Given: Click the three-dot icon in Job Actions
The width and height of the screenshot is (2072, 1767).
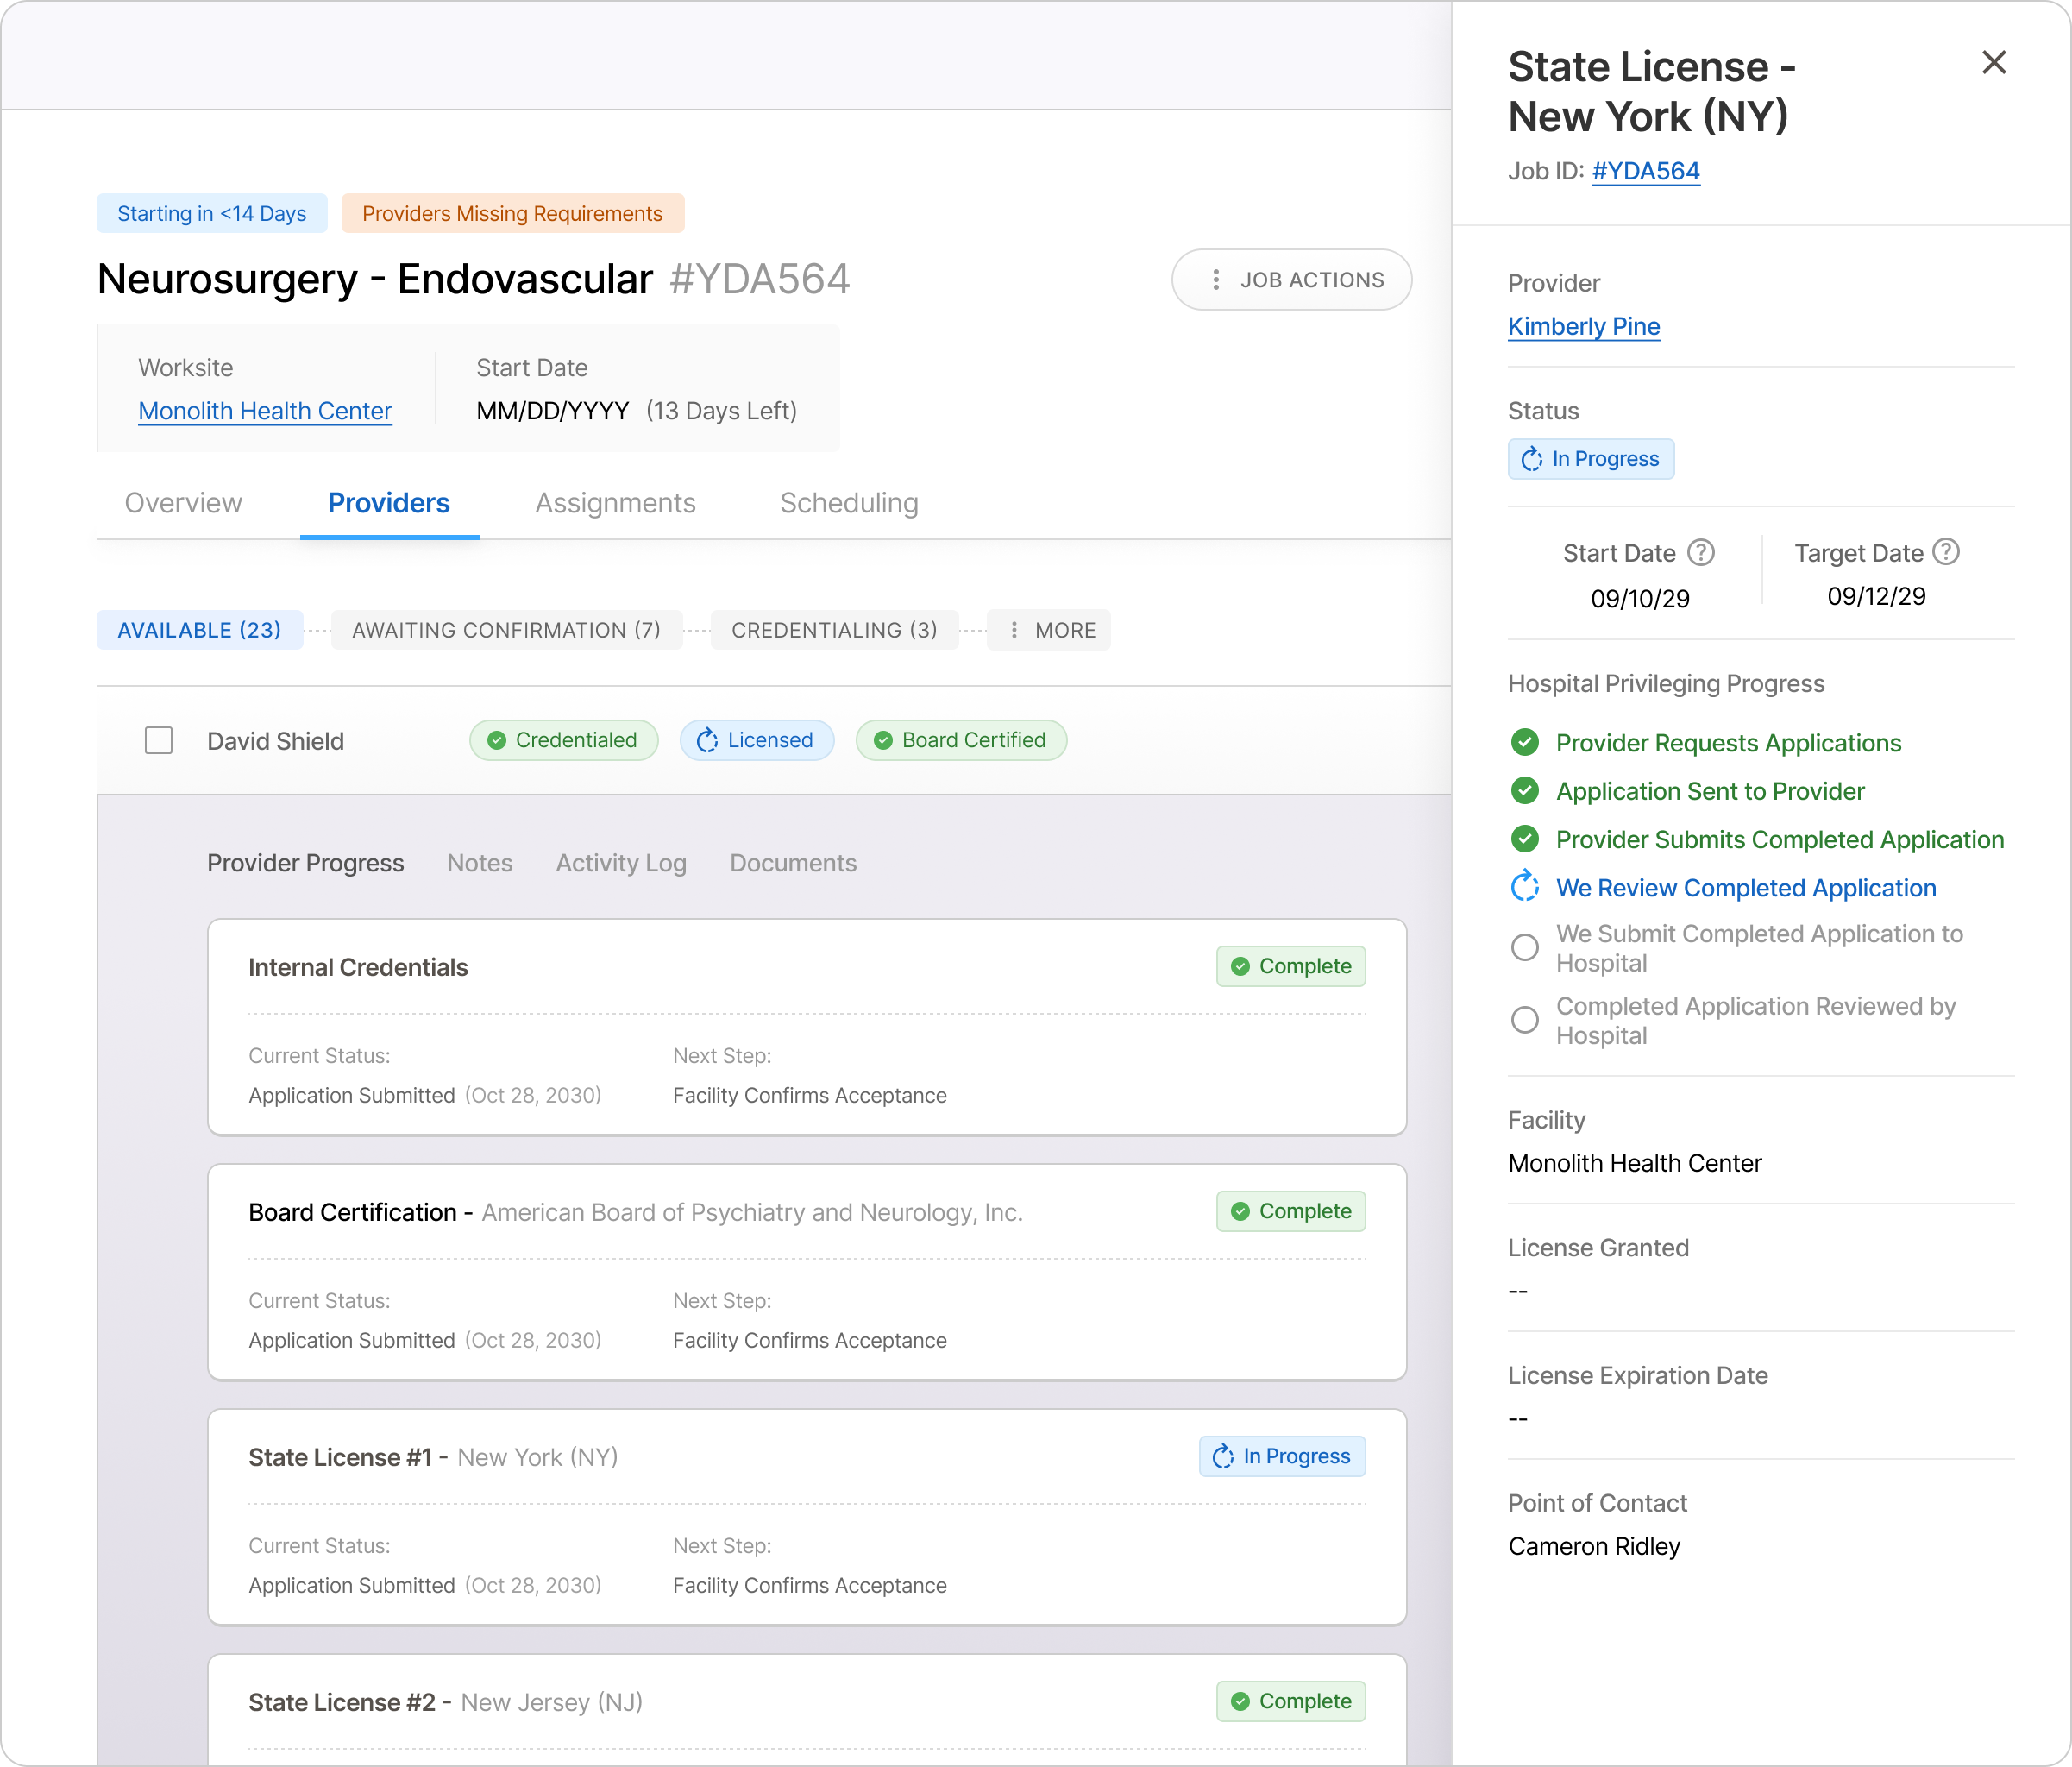Looking at the screenshot, I should [1215, 280].
